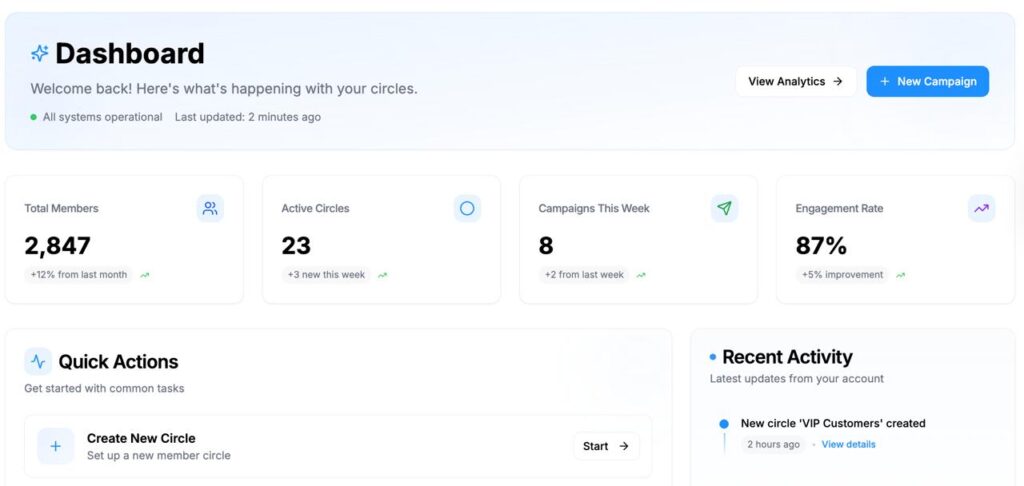Click the green trend arrow under Total Members
Image resolution: width=1024 pixels, height=486 pixels.
click(x=145, y=275)
